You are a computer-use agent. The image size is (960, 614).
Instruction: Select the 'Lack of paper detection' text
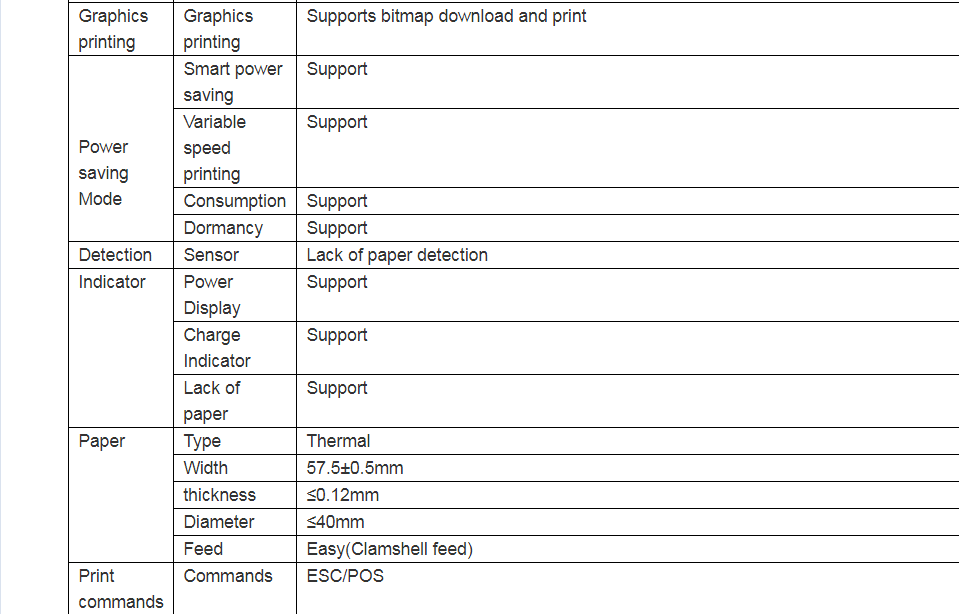397,255
